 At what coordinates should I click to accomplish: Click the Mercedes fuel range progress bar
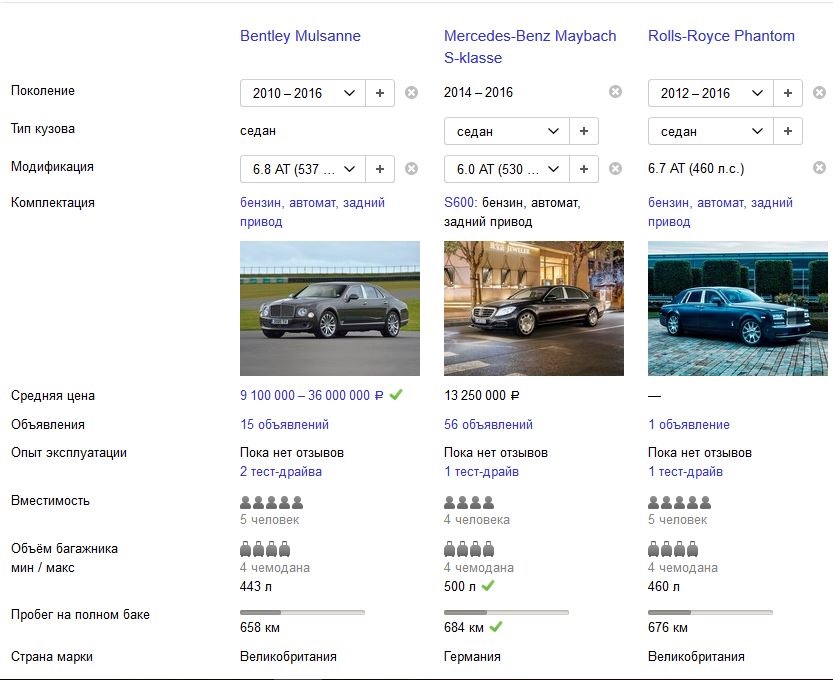tap(506, 612)
